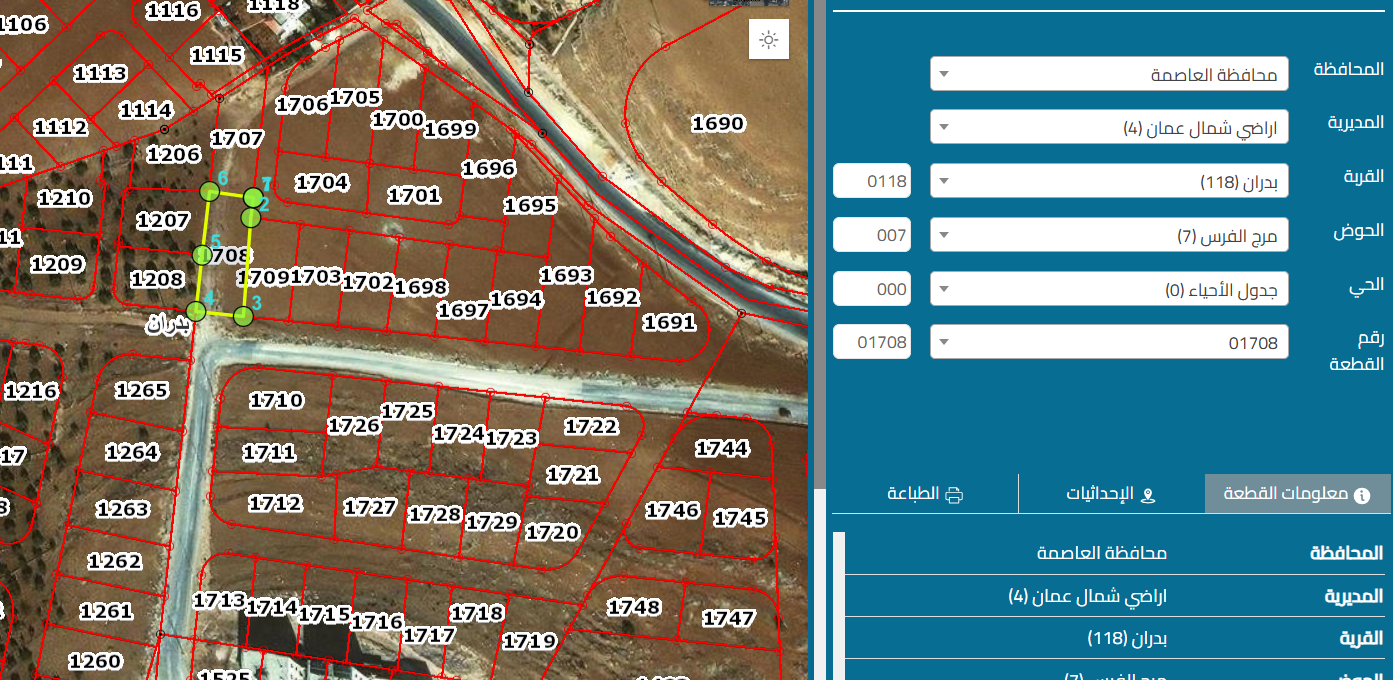Viewport: 1393px width, 680px height.
Task: Click the printer icon in الطباعة tab
Action: 954,494
